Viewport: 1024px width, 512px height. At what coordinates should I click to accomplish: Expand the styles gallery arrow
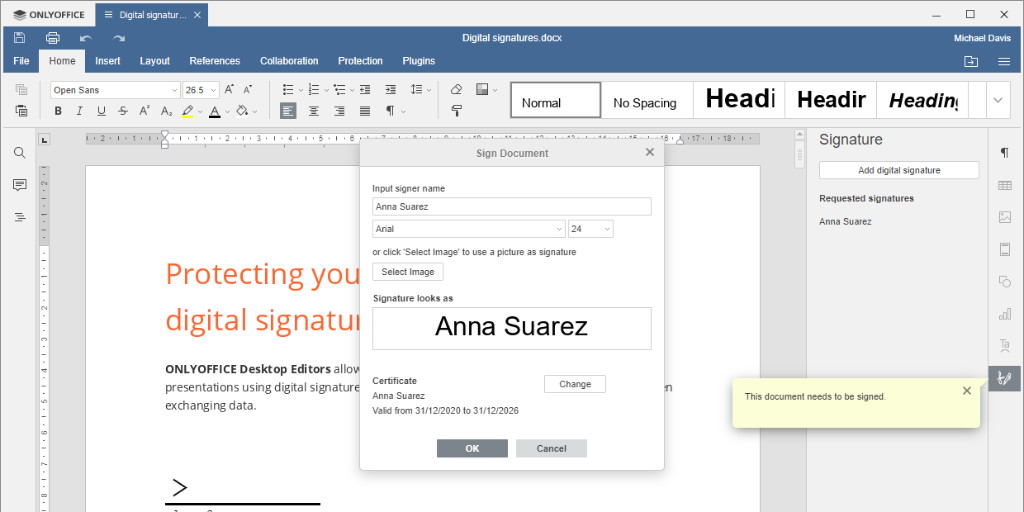pyautogui.click(x=998, y=100)
